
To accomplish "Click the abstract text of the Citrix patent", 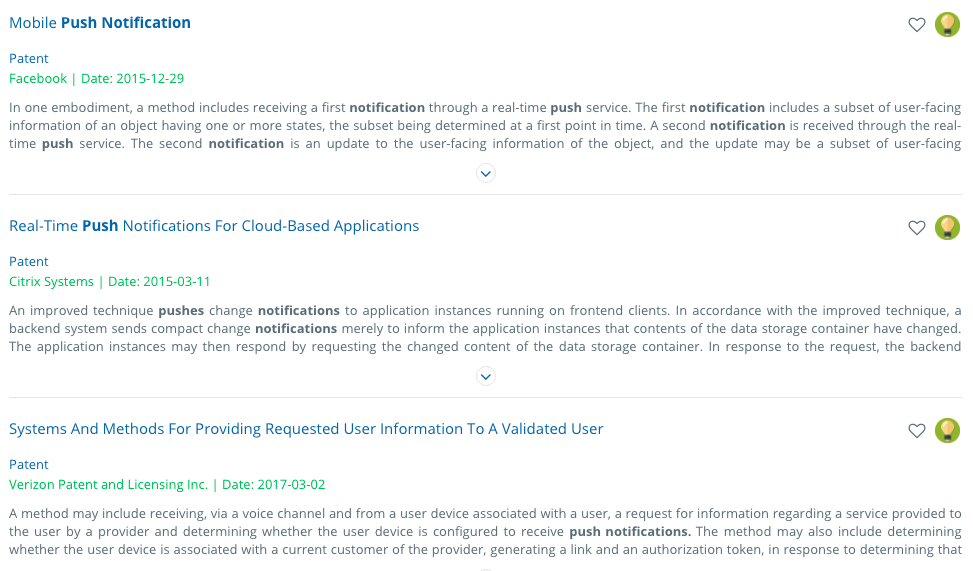I will point(485,329).
